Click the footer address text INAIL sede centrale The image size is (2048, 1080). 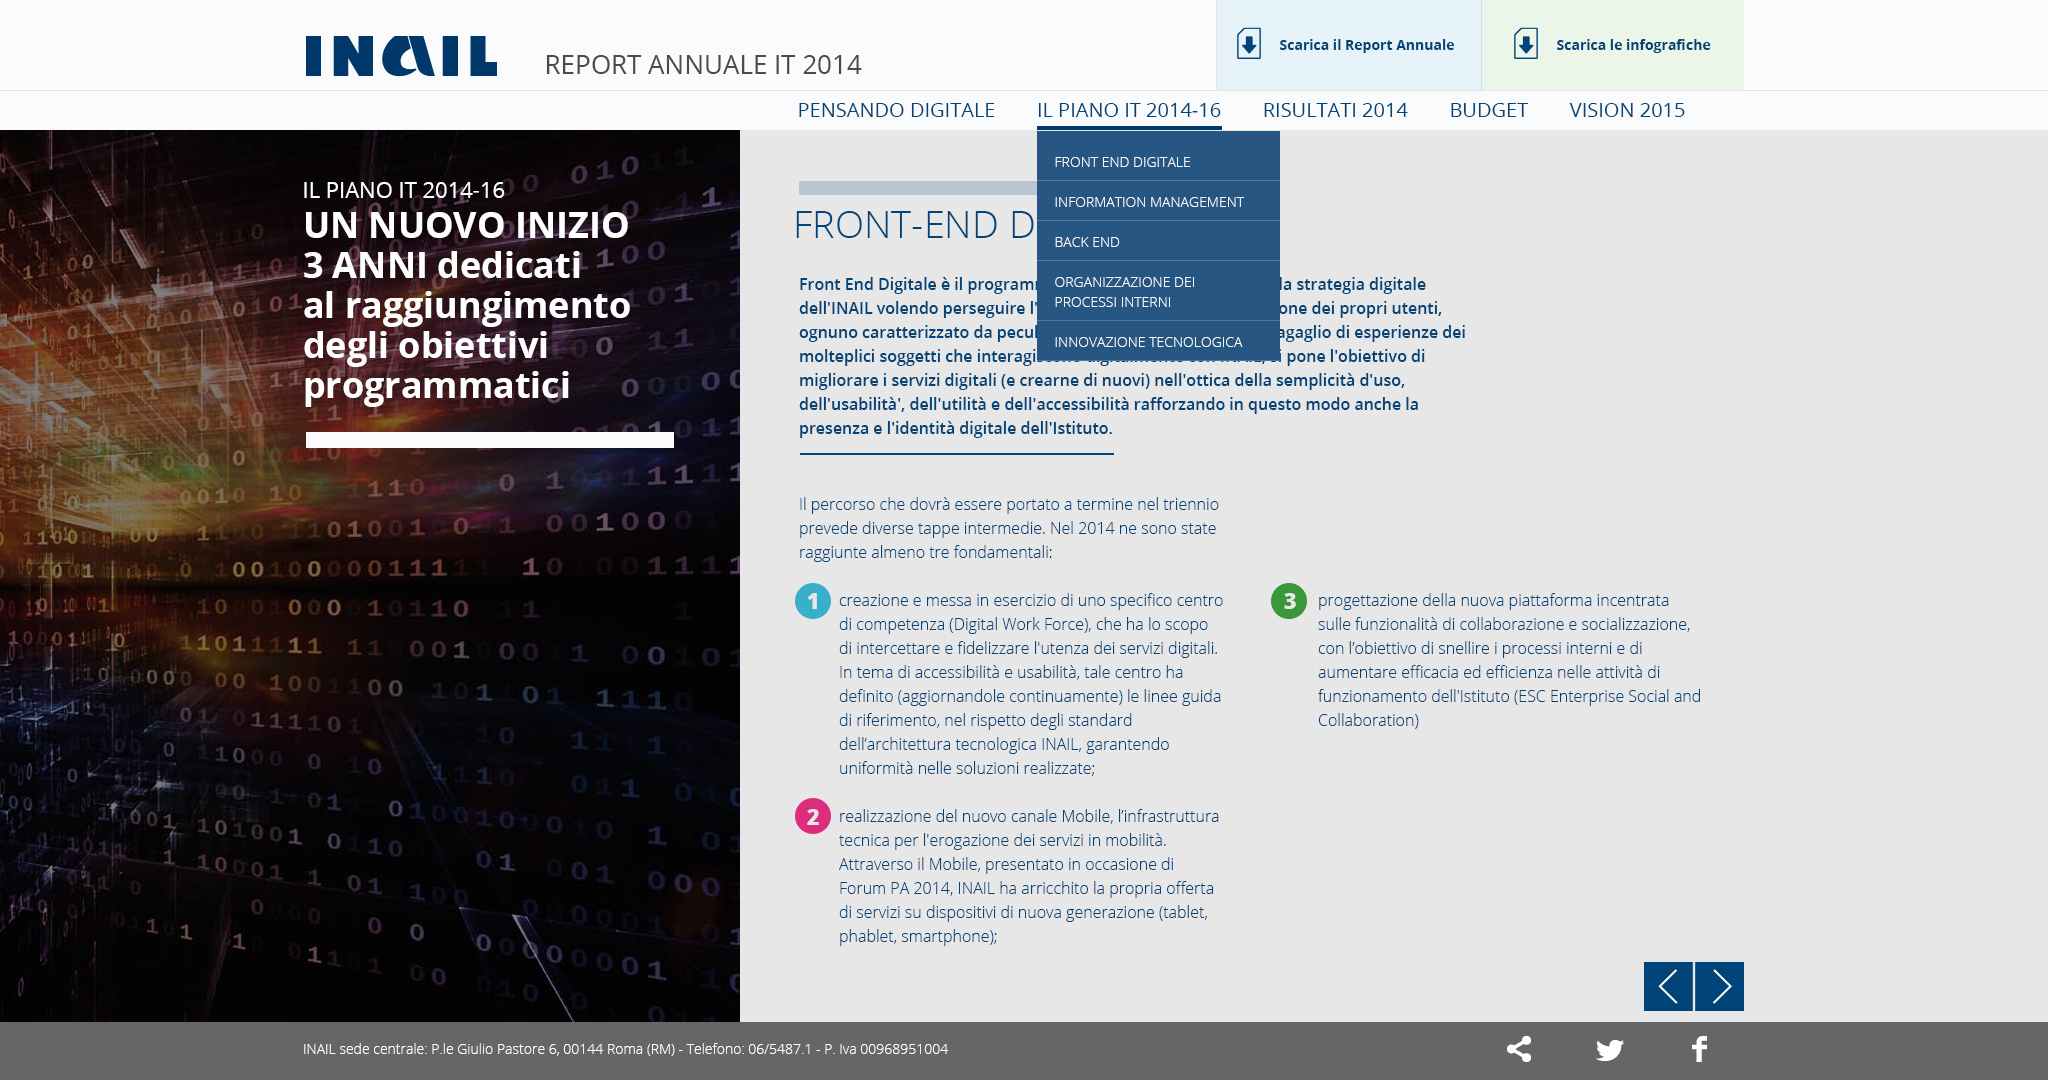[625, 1049]
